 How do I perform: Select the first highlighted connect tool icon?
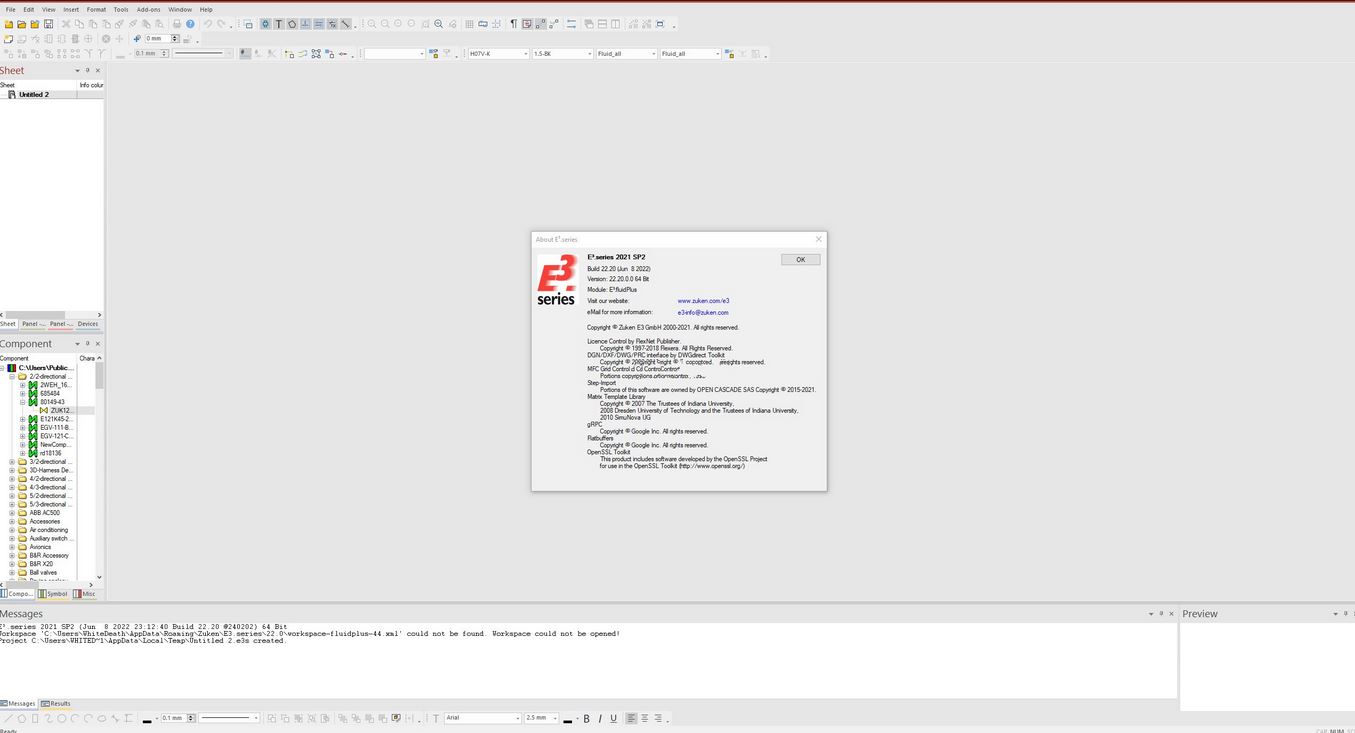pyautogui.click(x=265, y=24)
